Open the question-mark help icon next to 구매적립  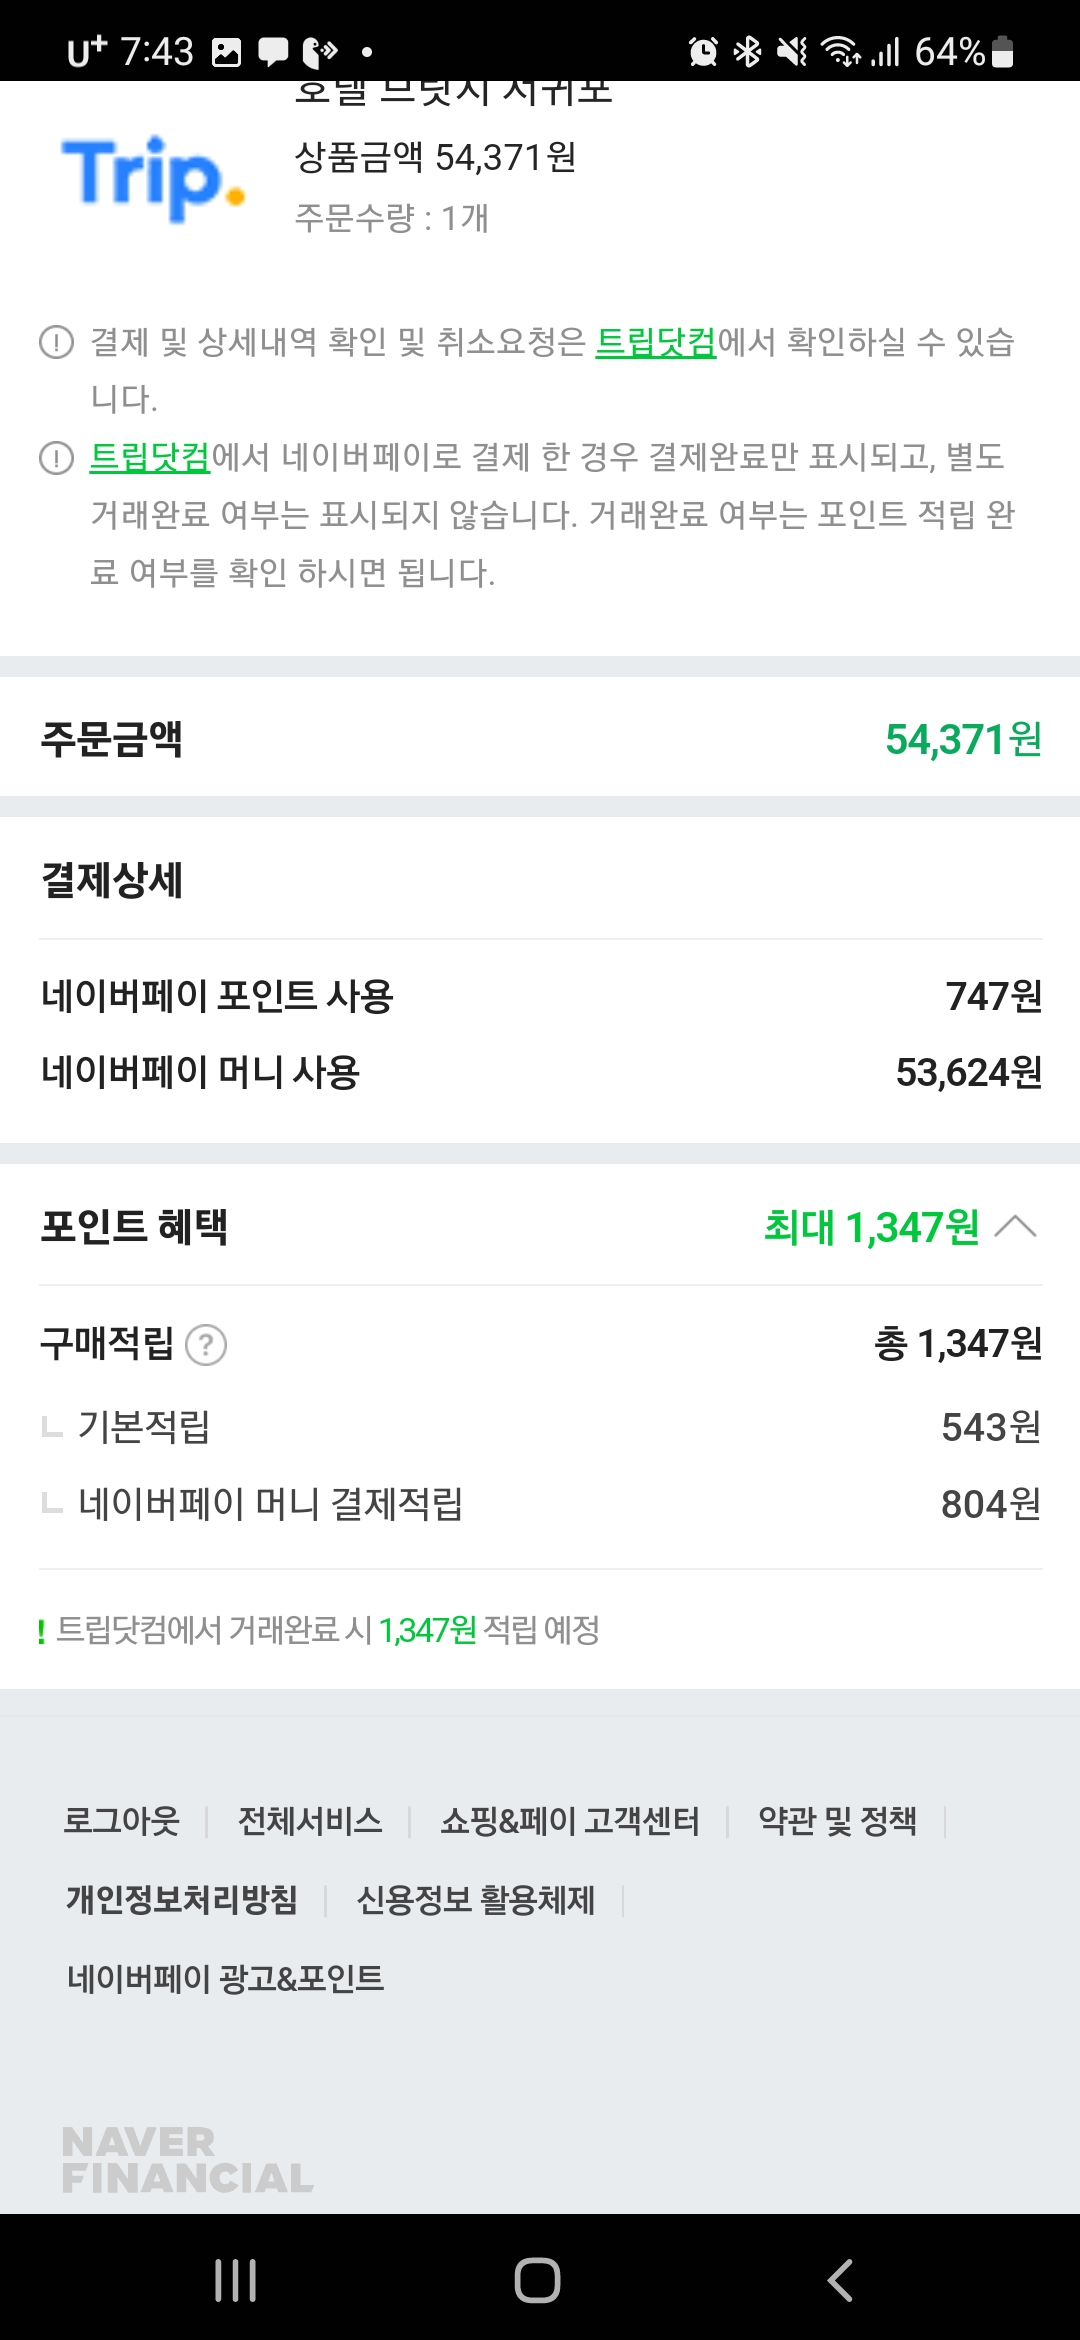[x=206, y=1345]
